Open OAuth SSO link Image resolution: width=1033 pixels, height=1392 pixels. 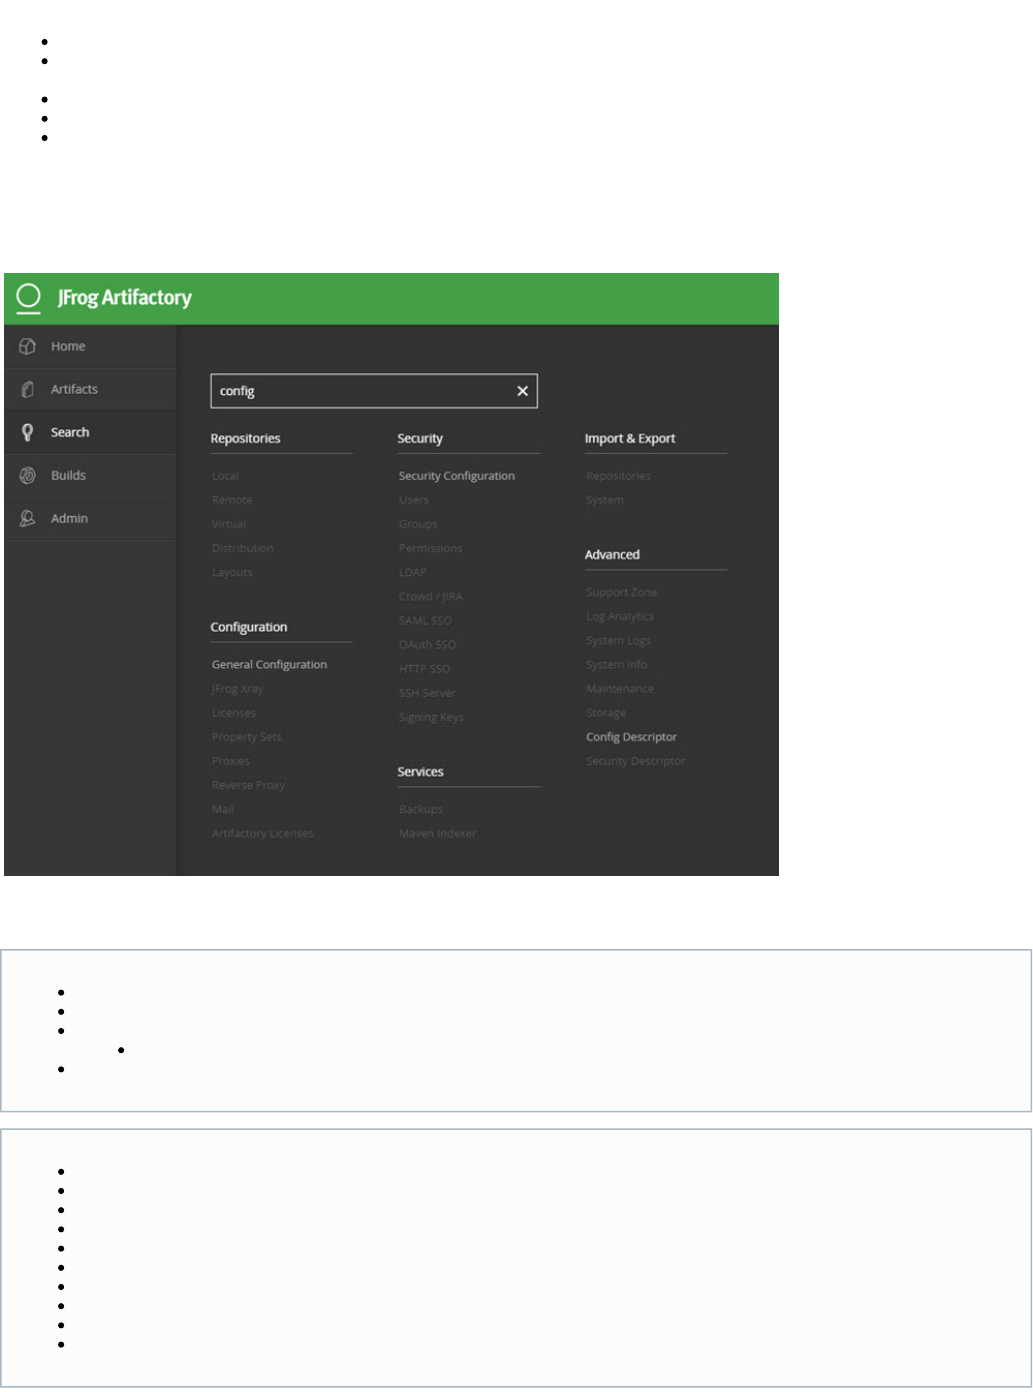[427, 644]
